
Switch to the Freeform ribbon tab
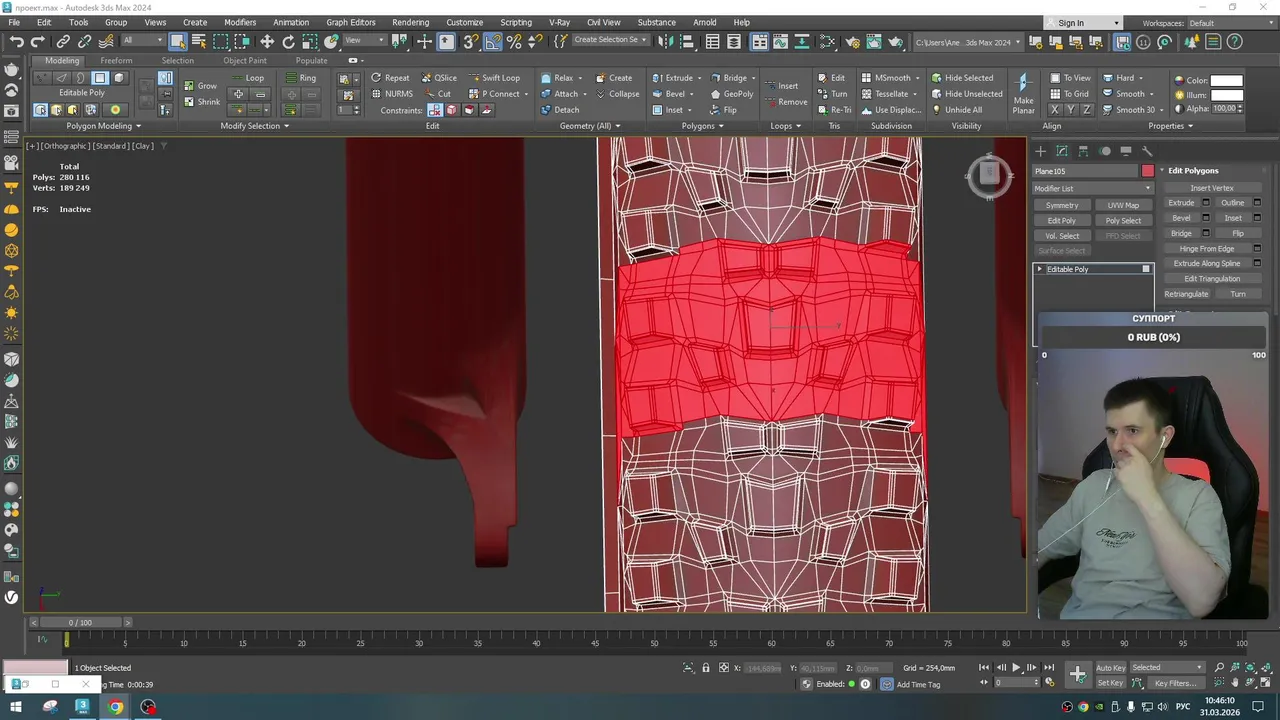116,60
